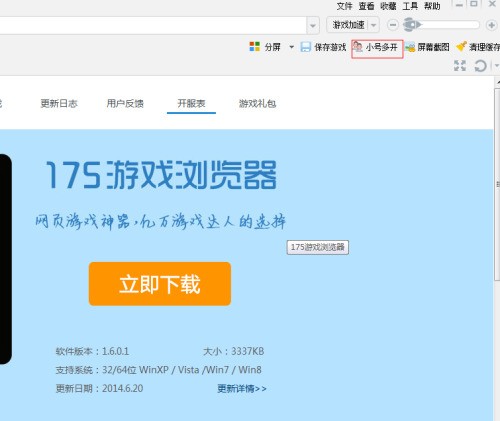Click the 更新日期：2014.6.20 text
500x421 pixels.
click(x=99, y=389)
